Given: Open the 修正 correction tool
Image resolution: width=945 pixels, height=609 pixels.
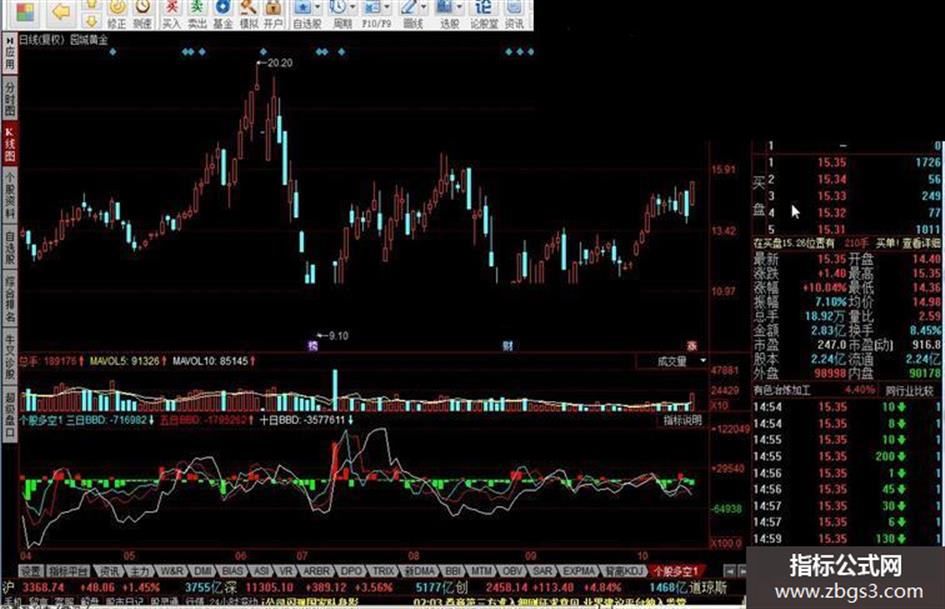Looking at the screenshot, I should [x=117, y=14].
